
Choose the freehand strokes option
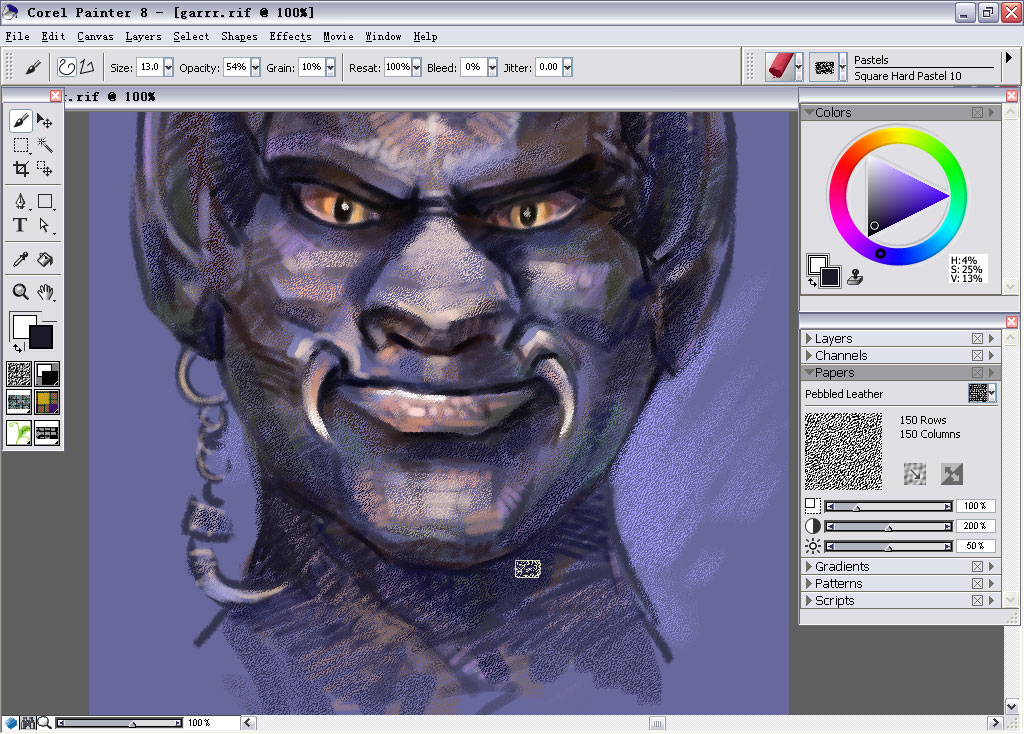[67, 67]
